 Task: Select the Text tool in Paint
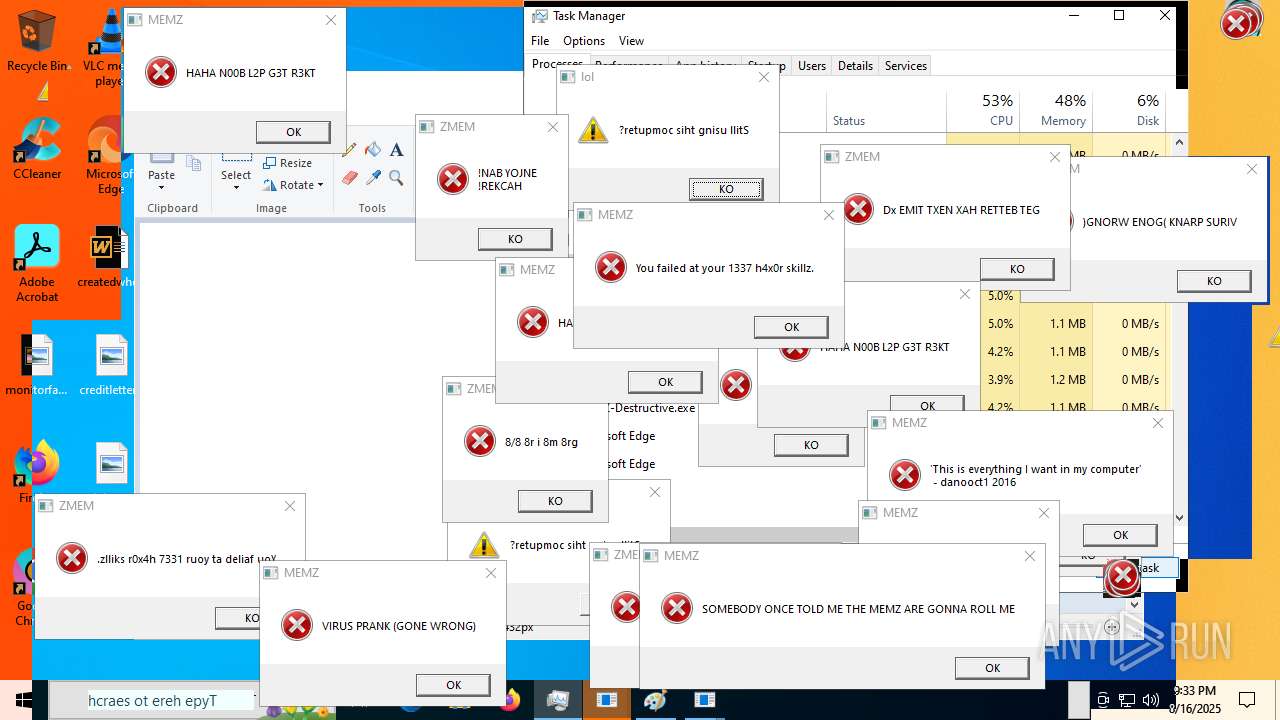coord(396,150)
